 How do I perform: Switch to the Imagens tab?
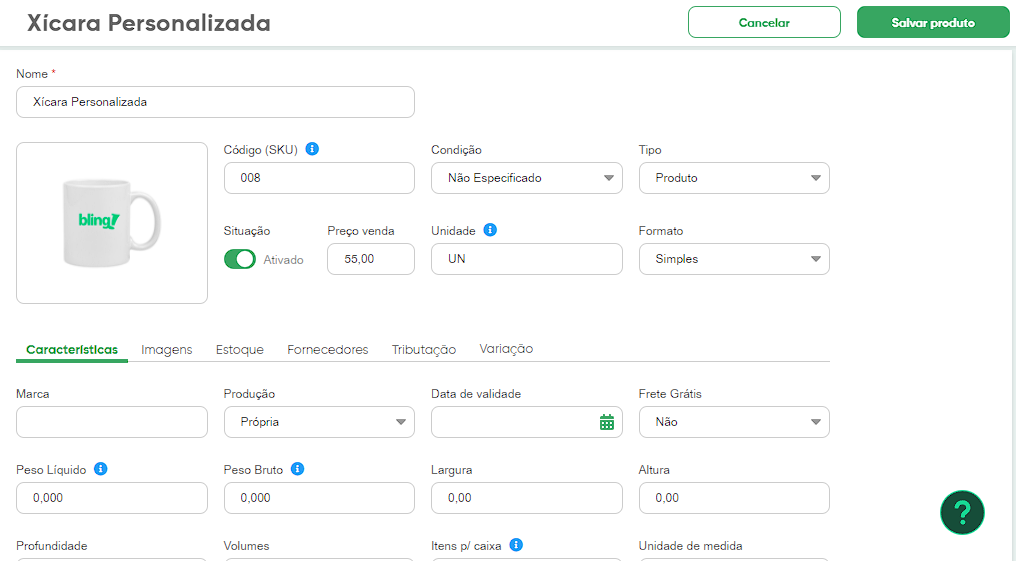[167, 350]
